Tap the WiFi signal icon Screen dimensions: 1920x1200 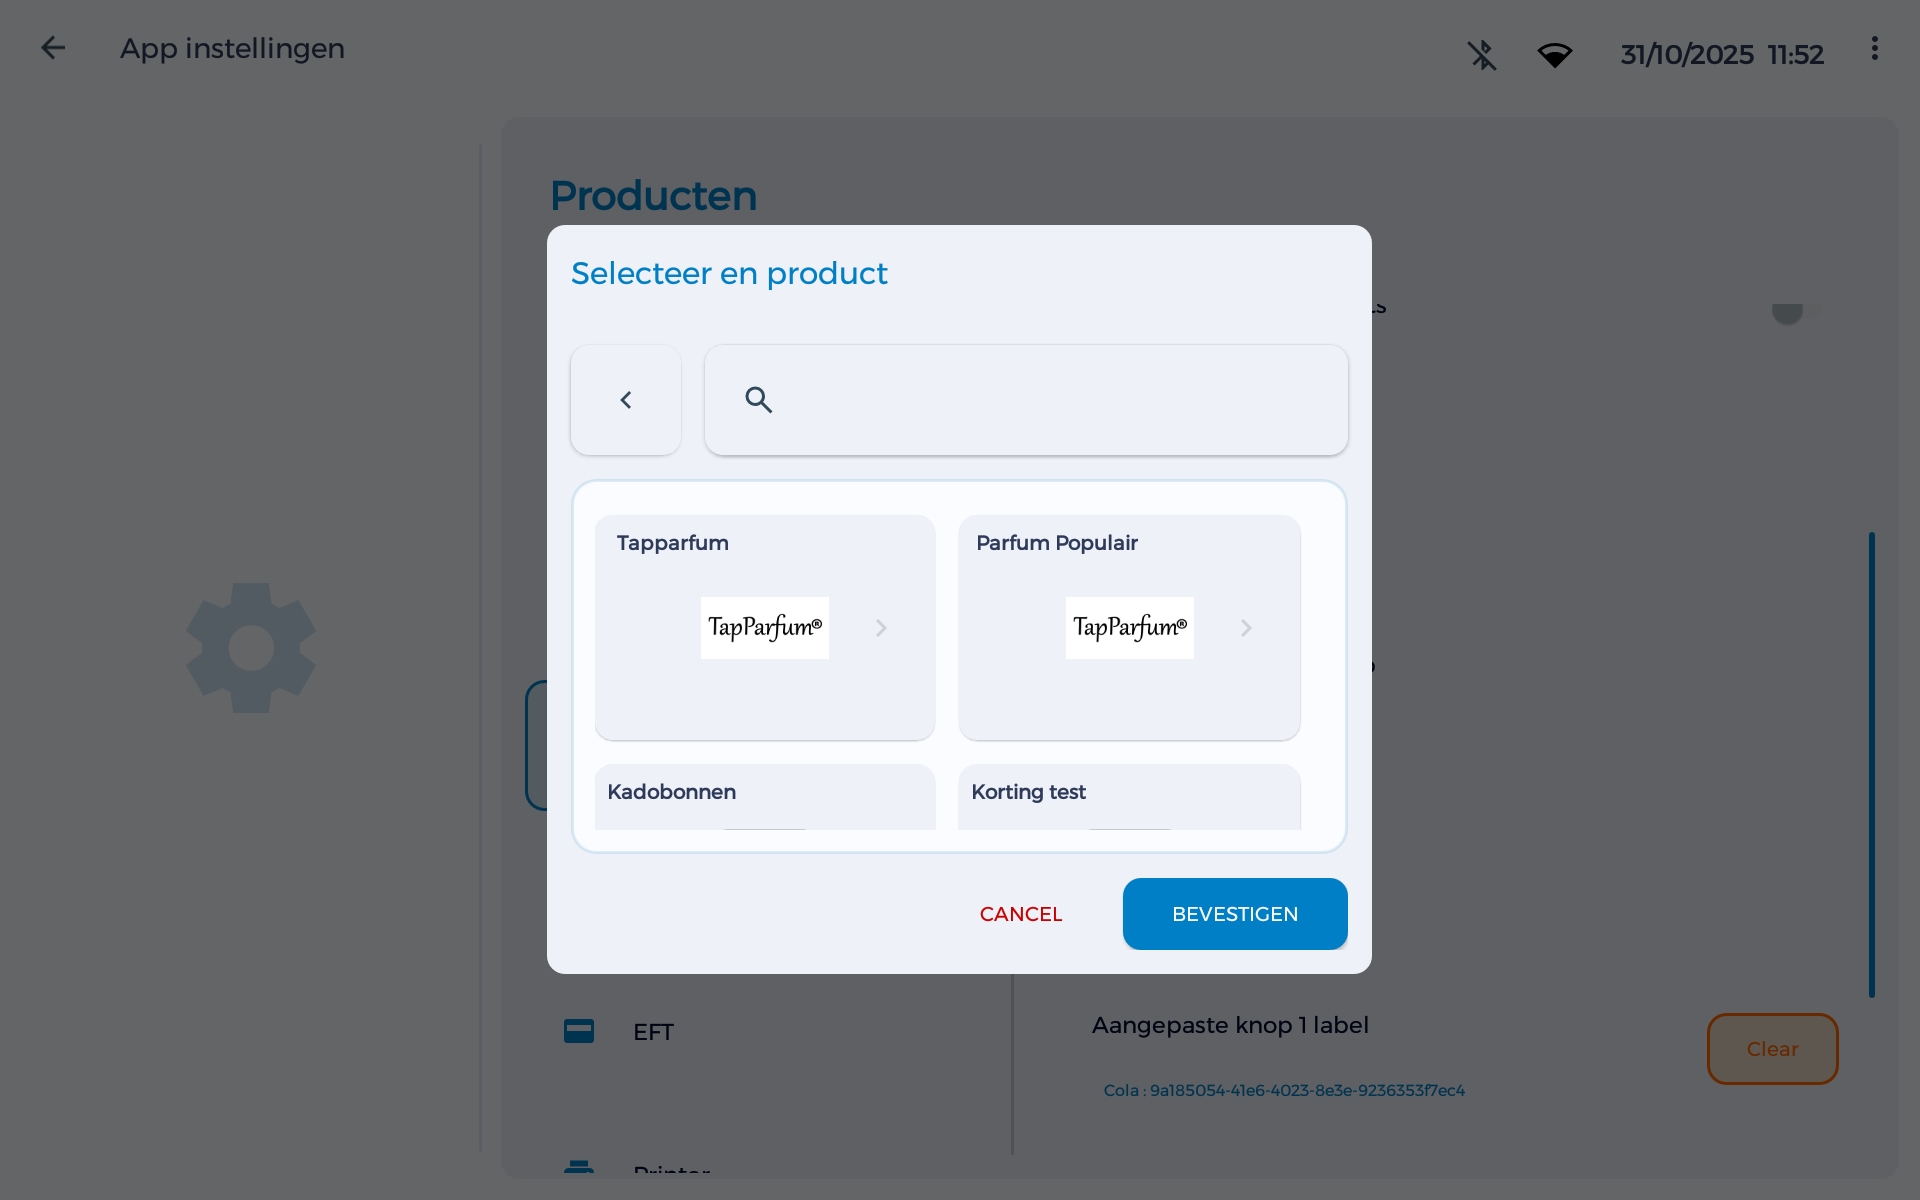point(1556,55)
